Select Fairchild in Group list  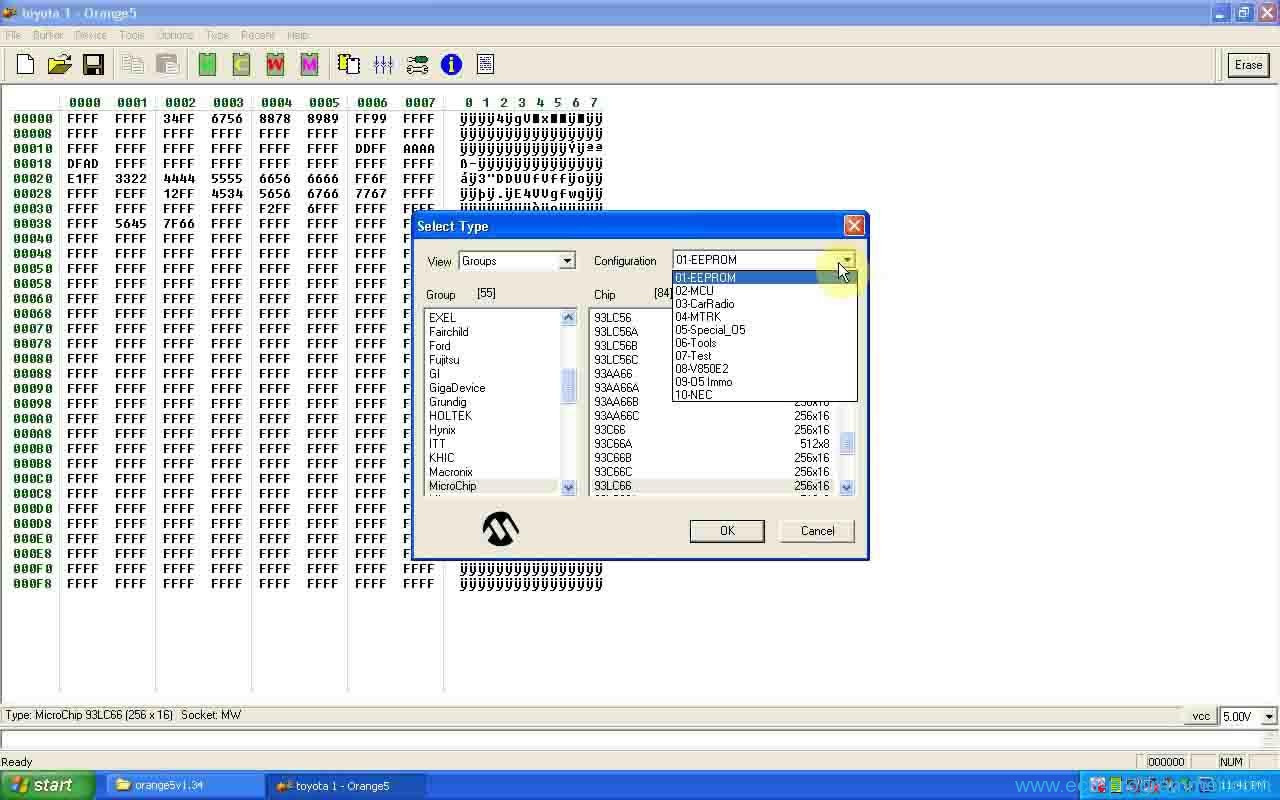click(492, 332)
